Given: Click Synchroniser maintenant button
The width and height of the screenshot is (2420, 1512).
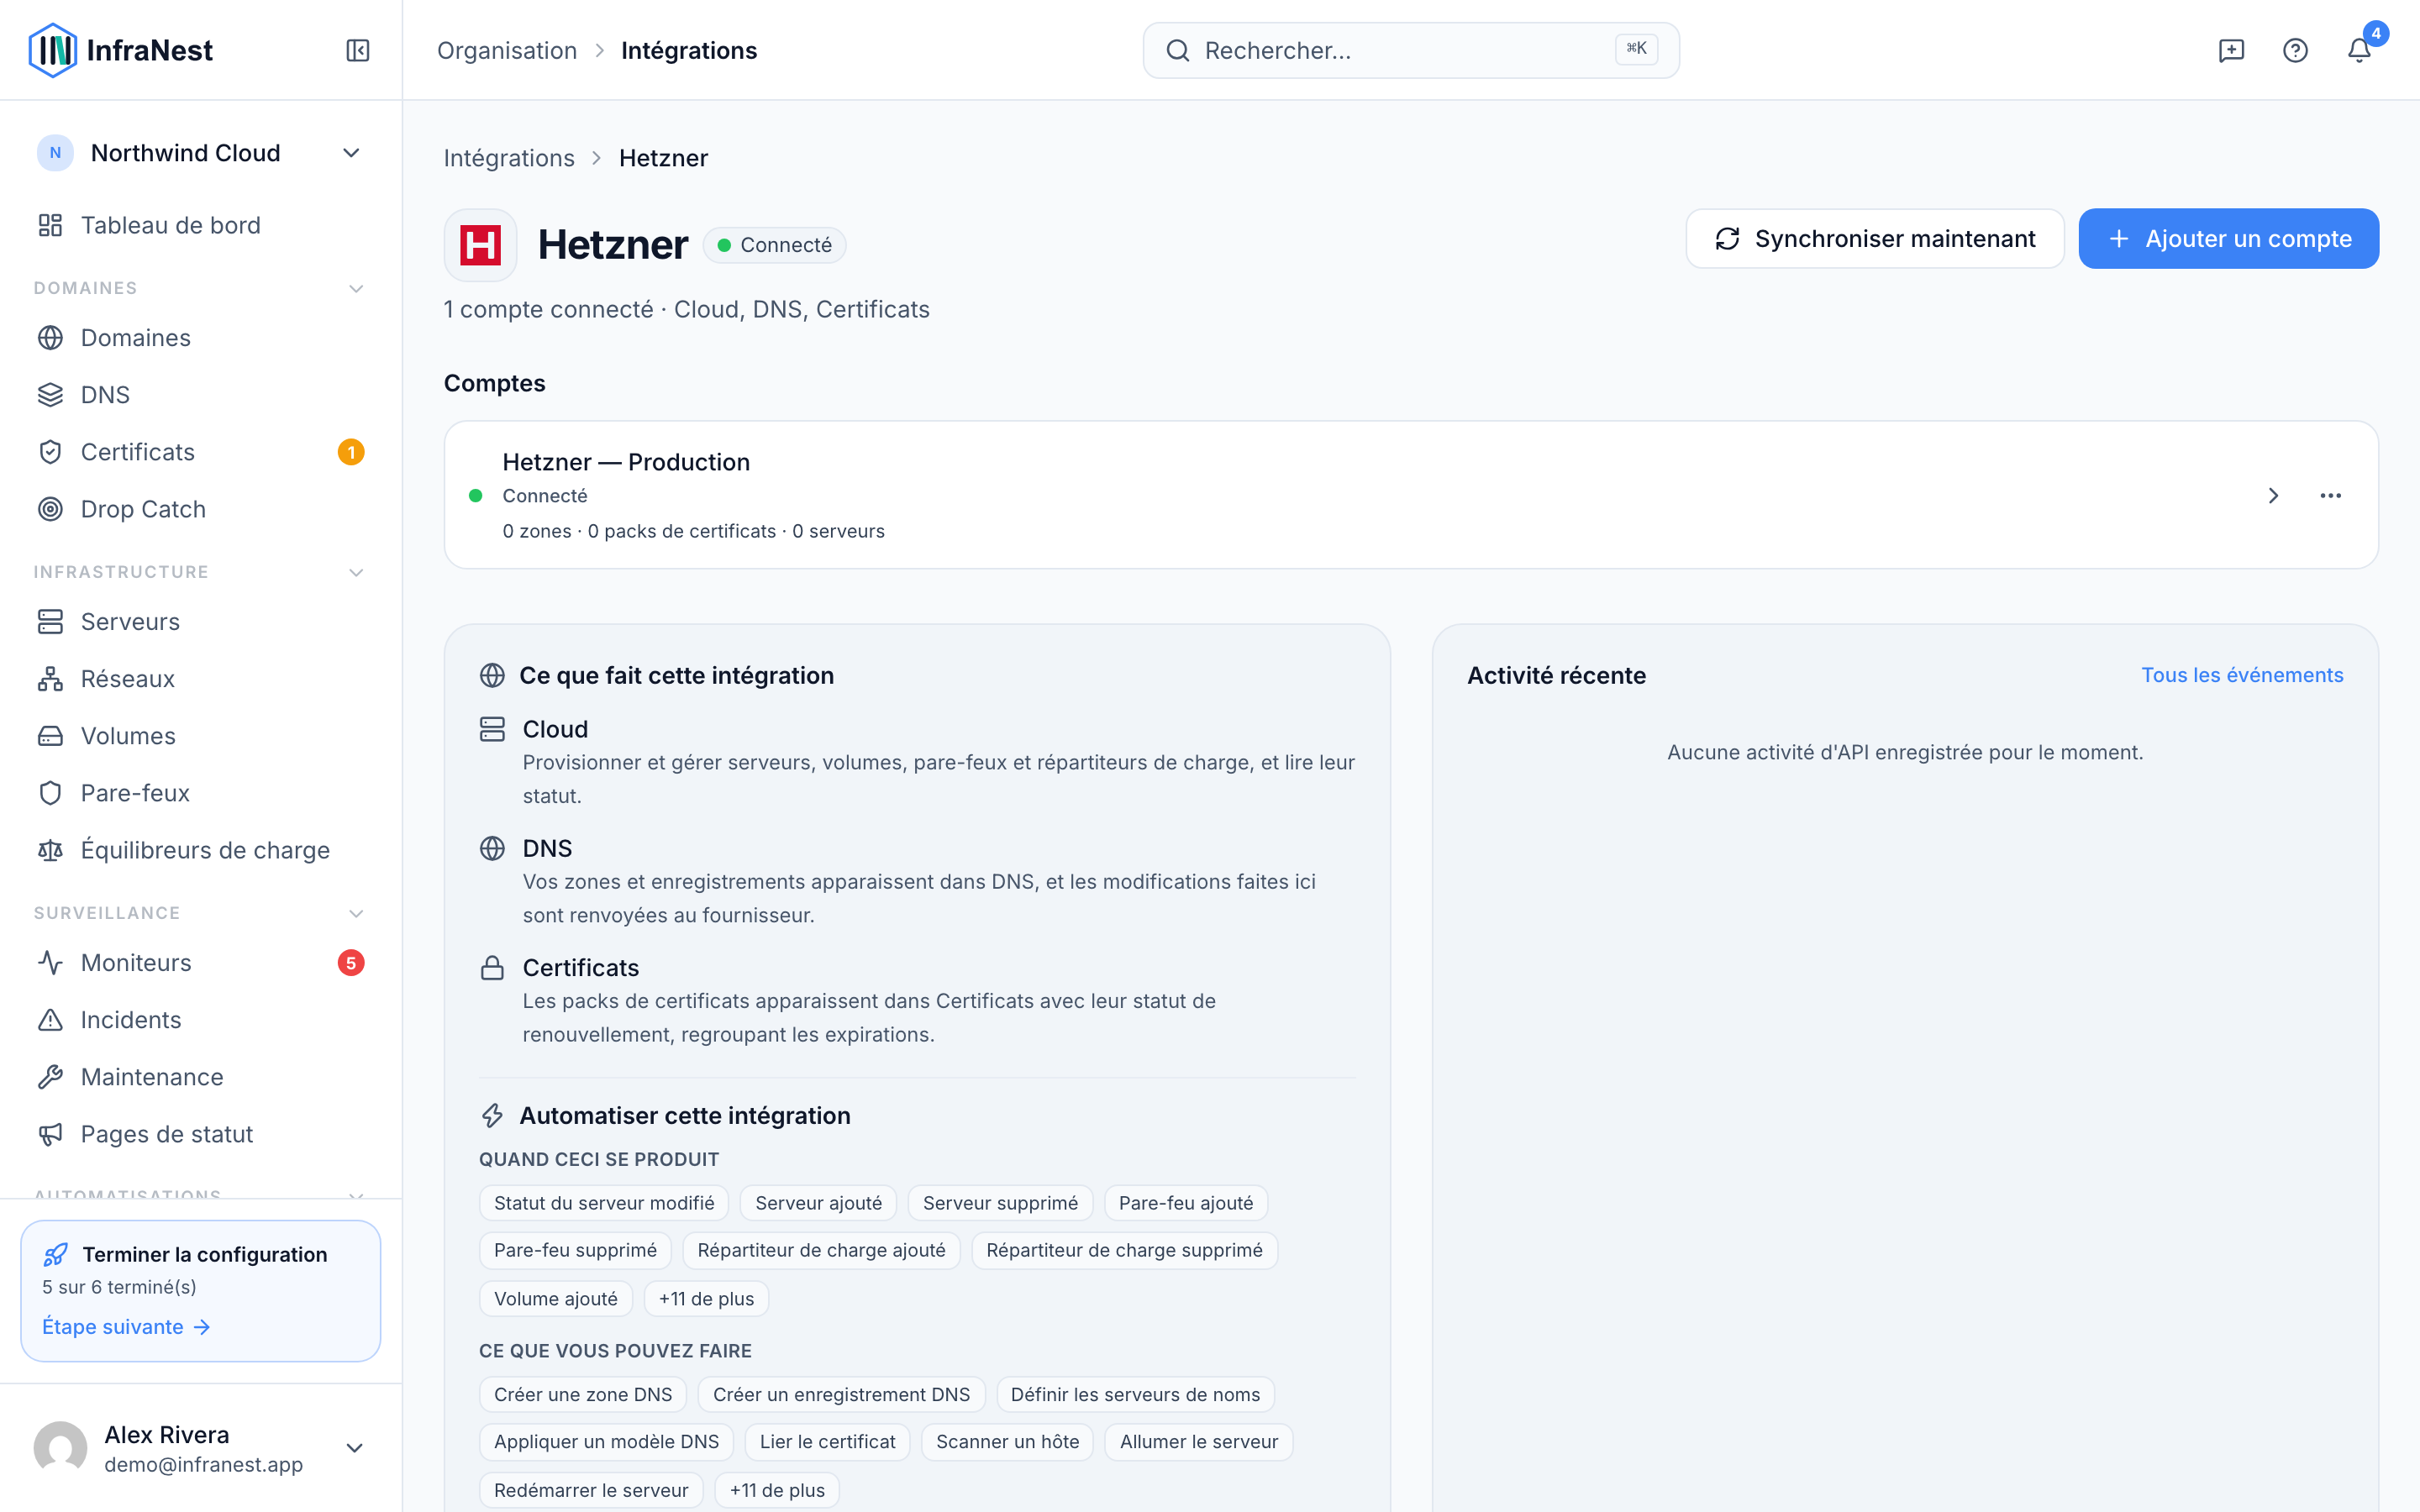Looking at the screenshot, I should (x=1875, y=239).
